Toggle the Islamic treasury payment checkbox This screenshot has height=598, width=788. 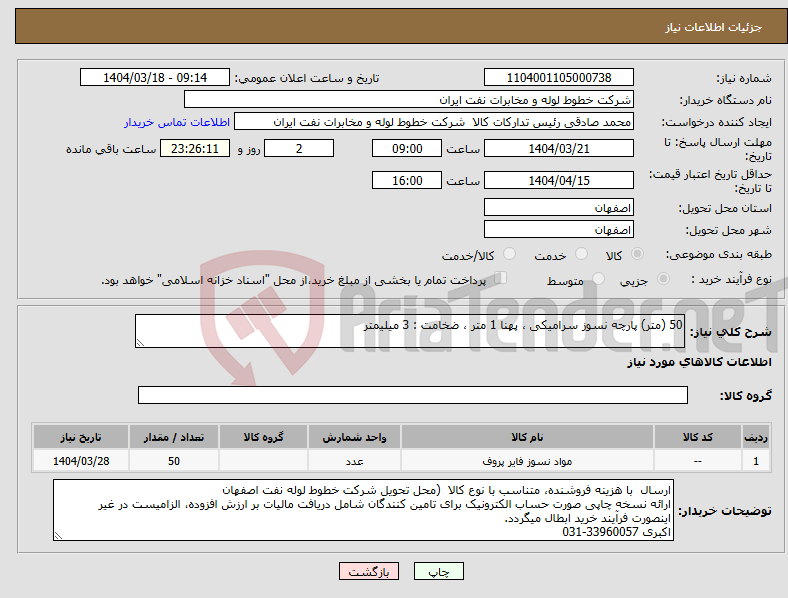pos(501,278)
